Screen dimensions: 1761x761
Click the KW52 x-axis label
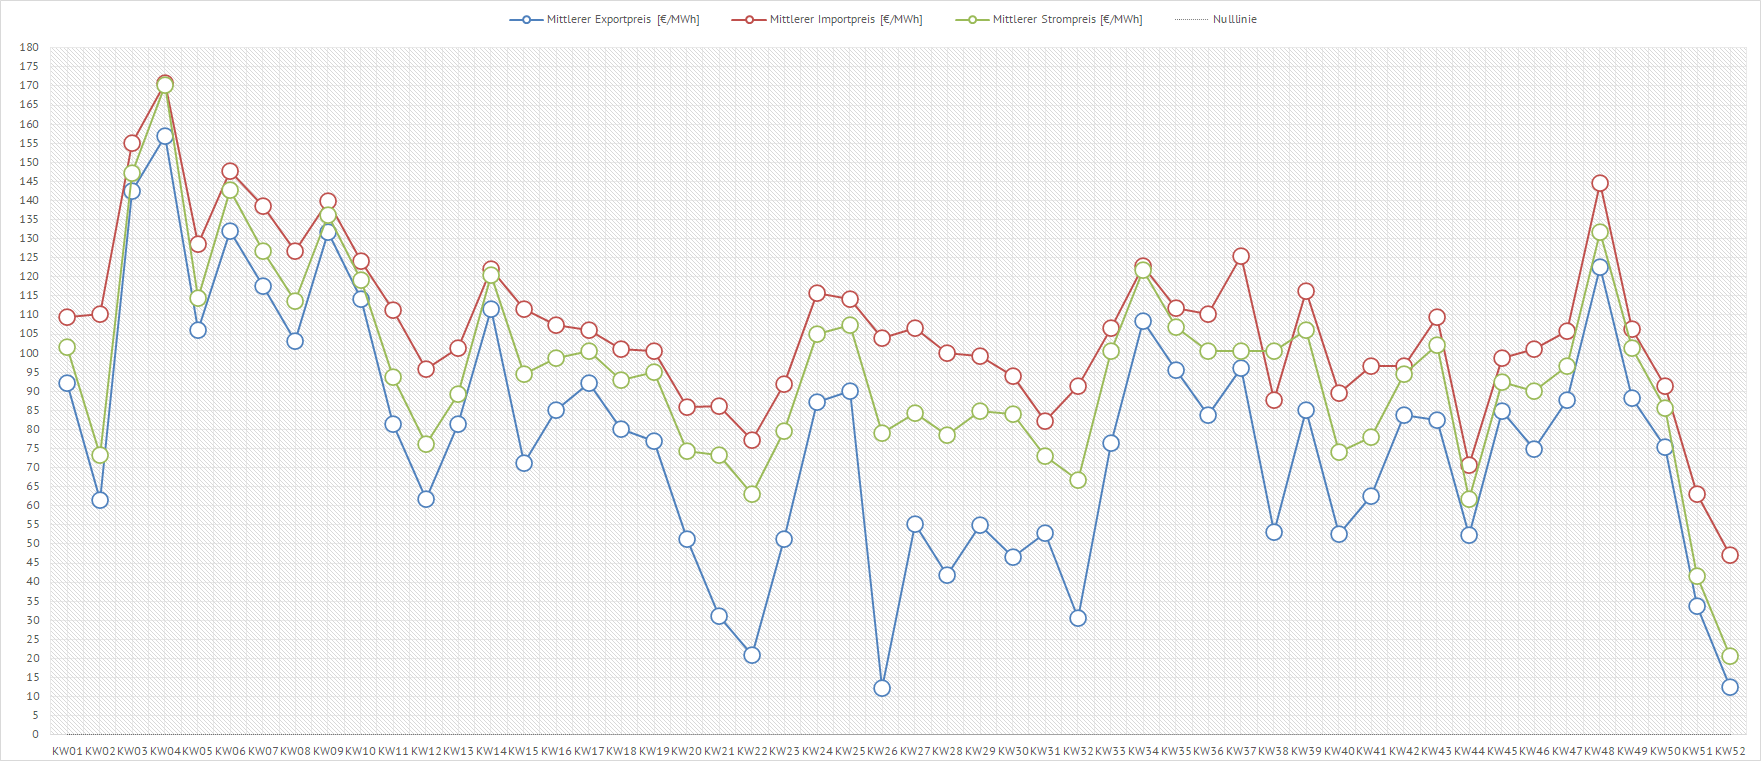1730,751
